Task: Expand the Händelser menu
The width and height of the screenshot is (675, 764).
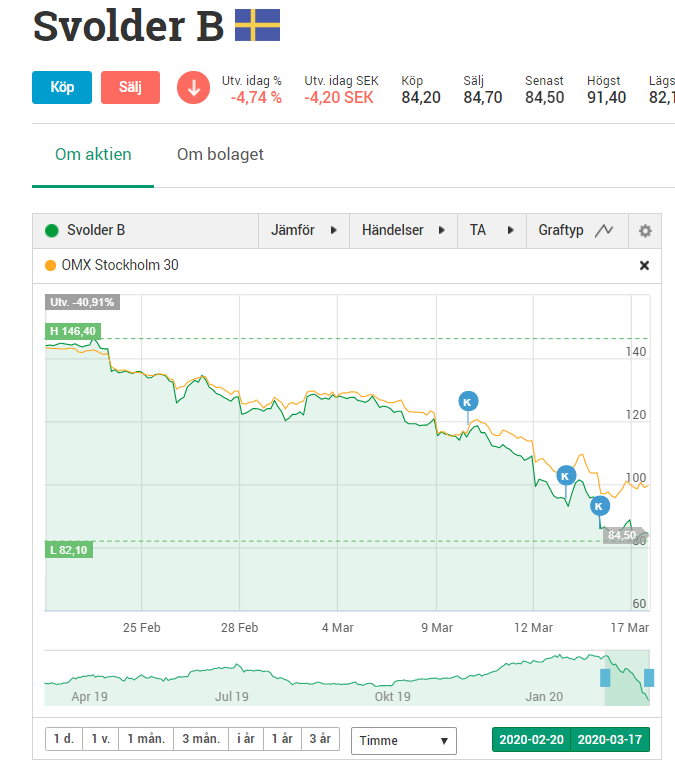Action: coord(403,230)
